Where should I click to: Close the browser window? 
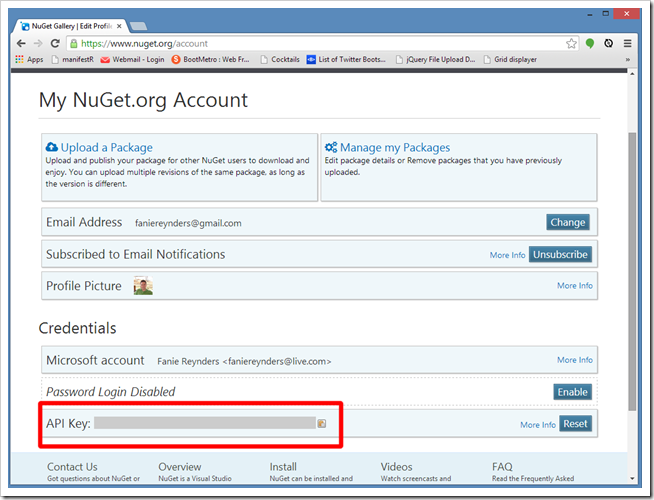coord(626,14)
